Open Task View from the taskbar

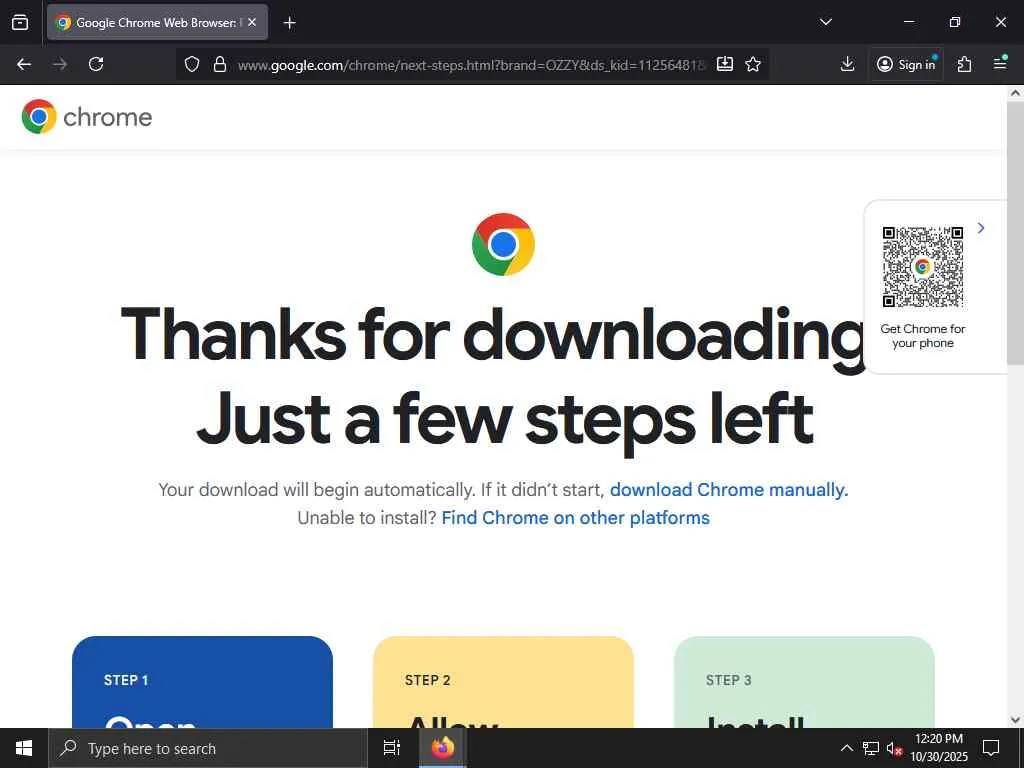392,748
